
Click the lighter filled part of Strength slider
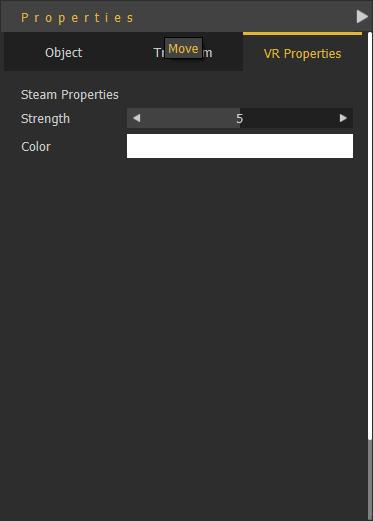point(188,118)
